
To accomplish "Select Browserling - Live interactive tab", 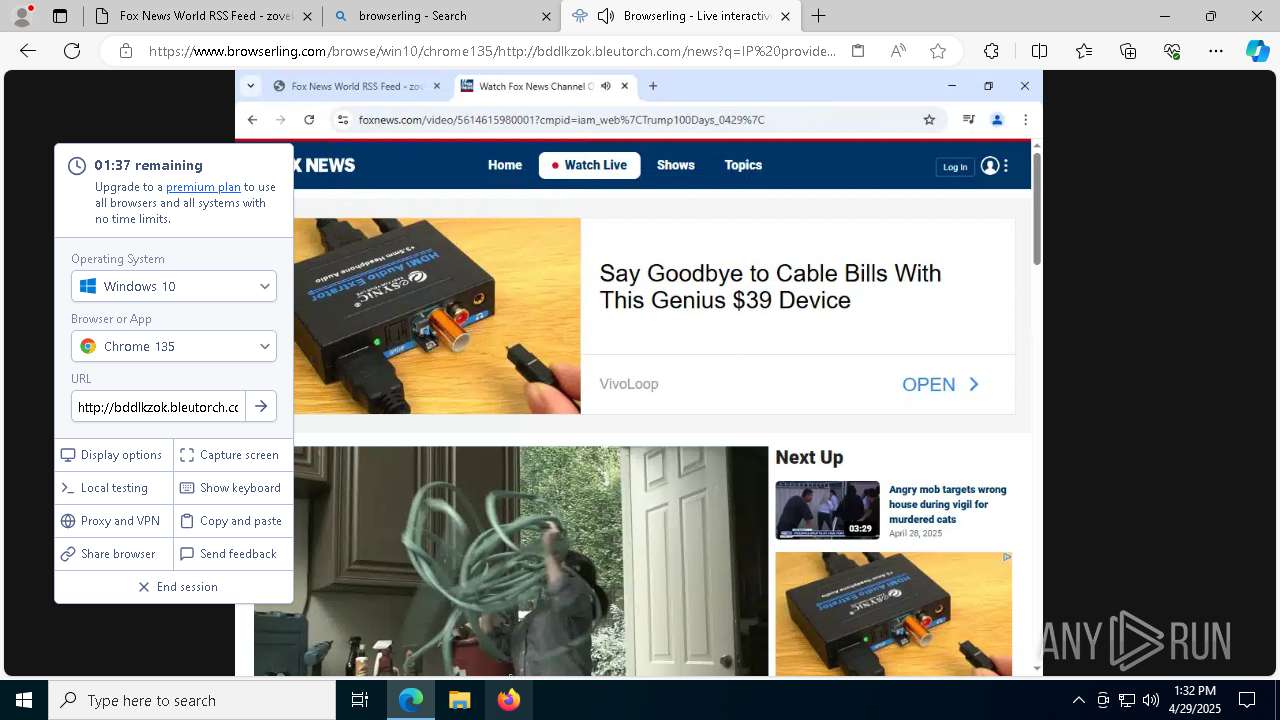I will (680, 16).
